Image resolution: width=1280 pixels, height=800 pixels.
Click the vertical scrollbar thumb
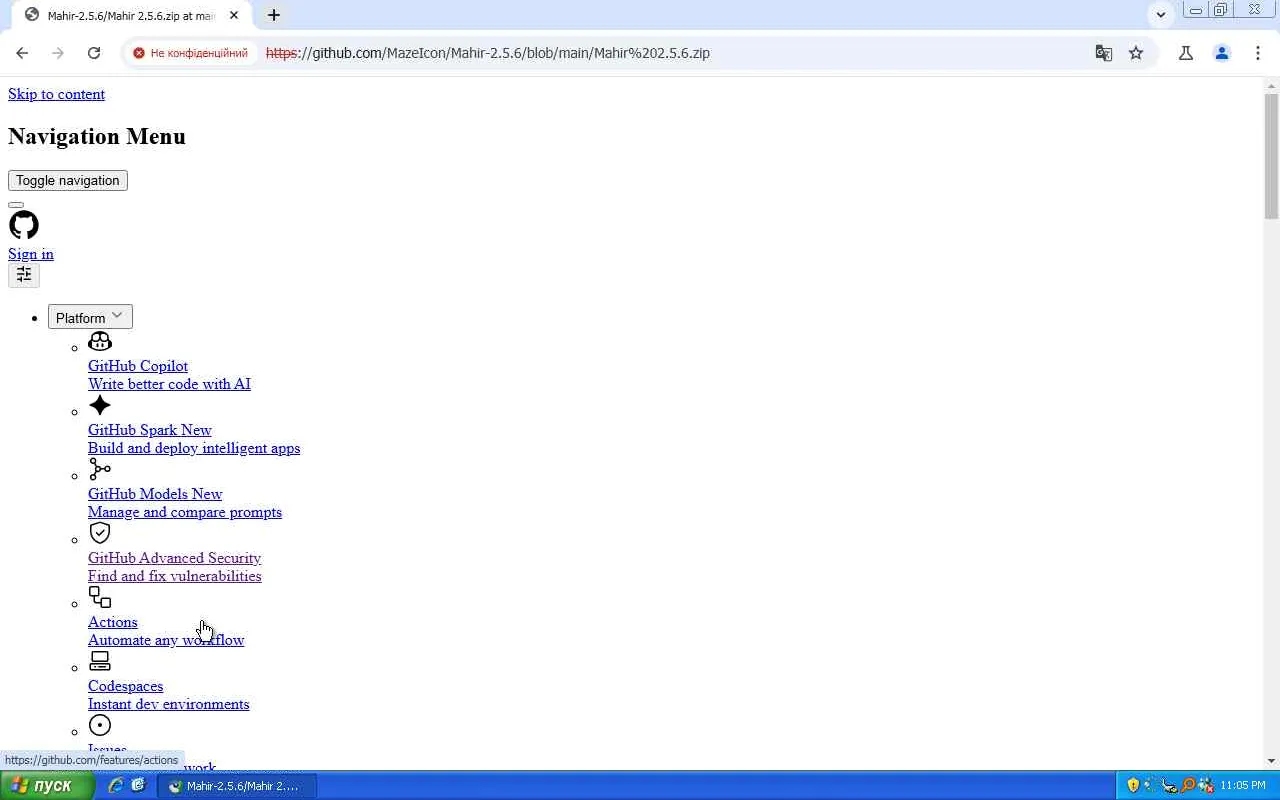(x=1271, y=155)
